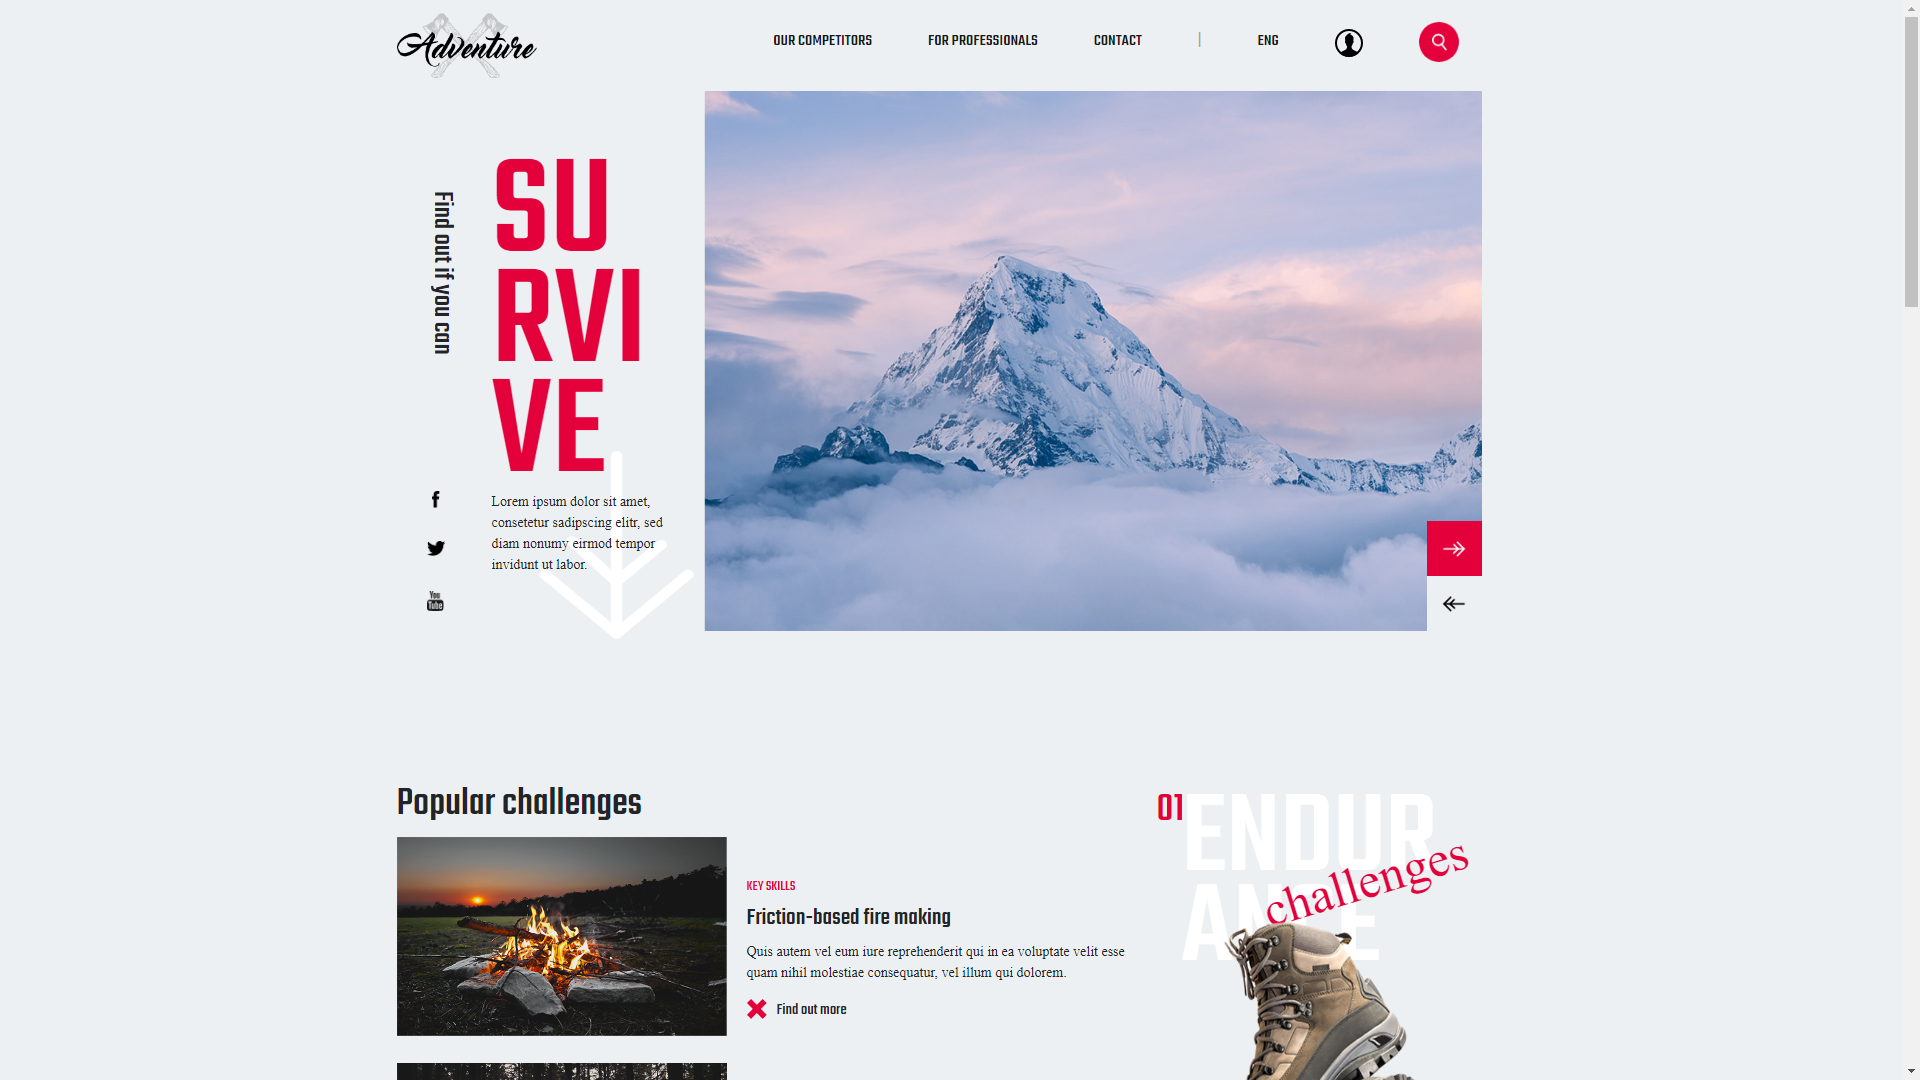Click the Friction-based fire making title

tap(849, 916)
